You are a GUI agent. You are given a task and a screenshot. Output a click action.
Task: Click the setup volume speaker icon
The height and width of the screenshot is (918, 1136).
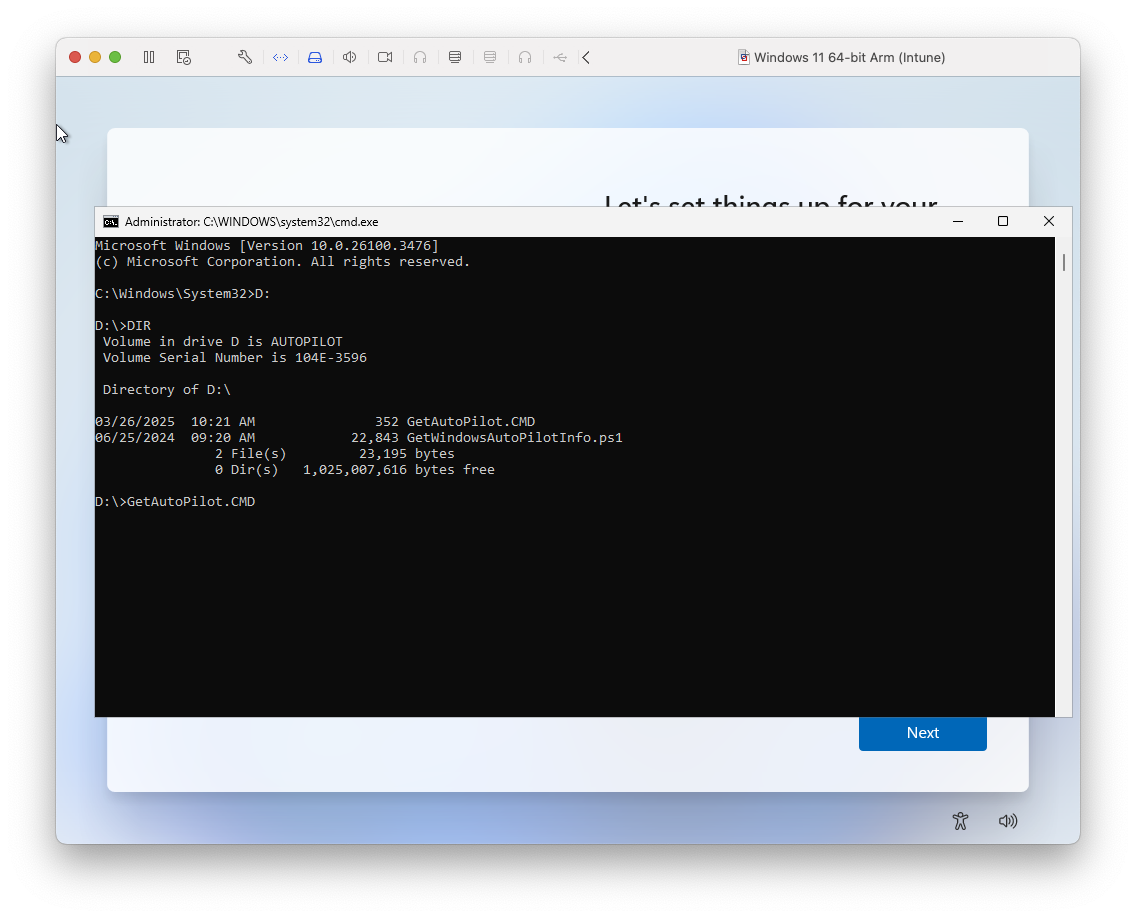coord(1008,821)
